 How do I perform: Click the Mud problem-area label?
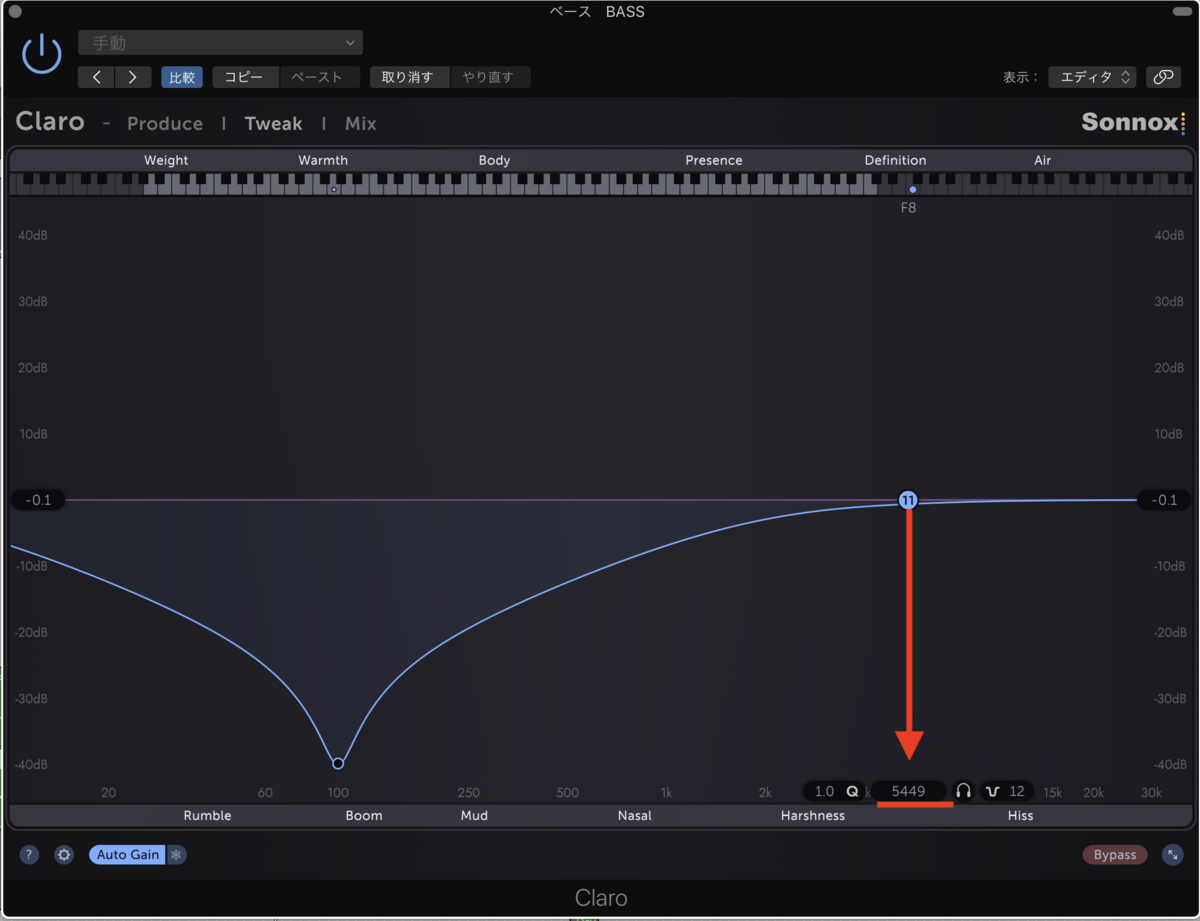pyautogui.click(x=474, y=815)
